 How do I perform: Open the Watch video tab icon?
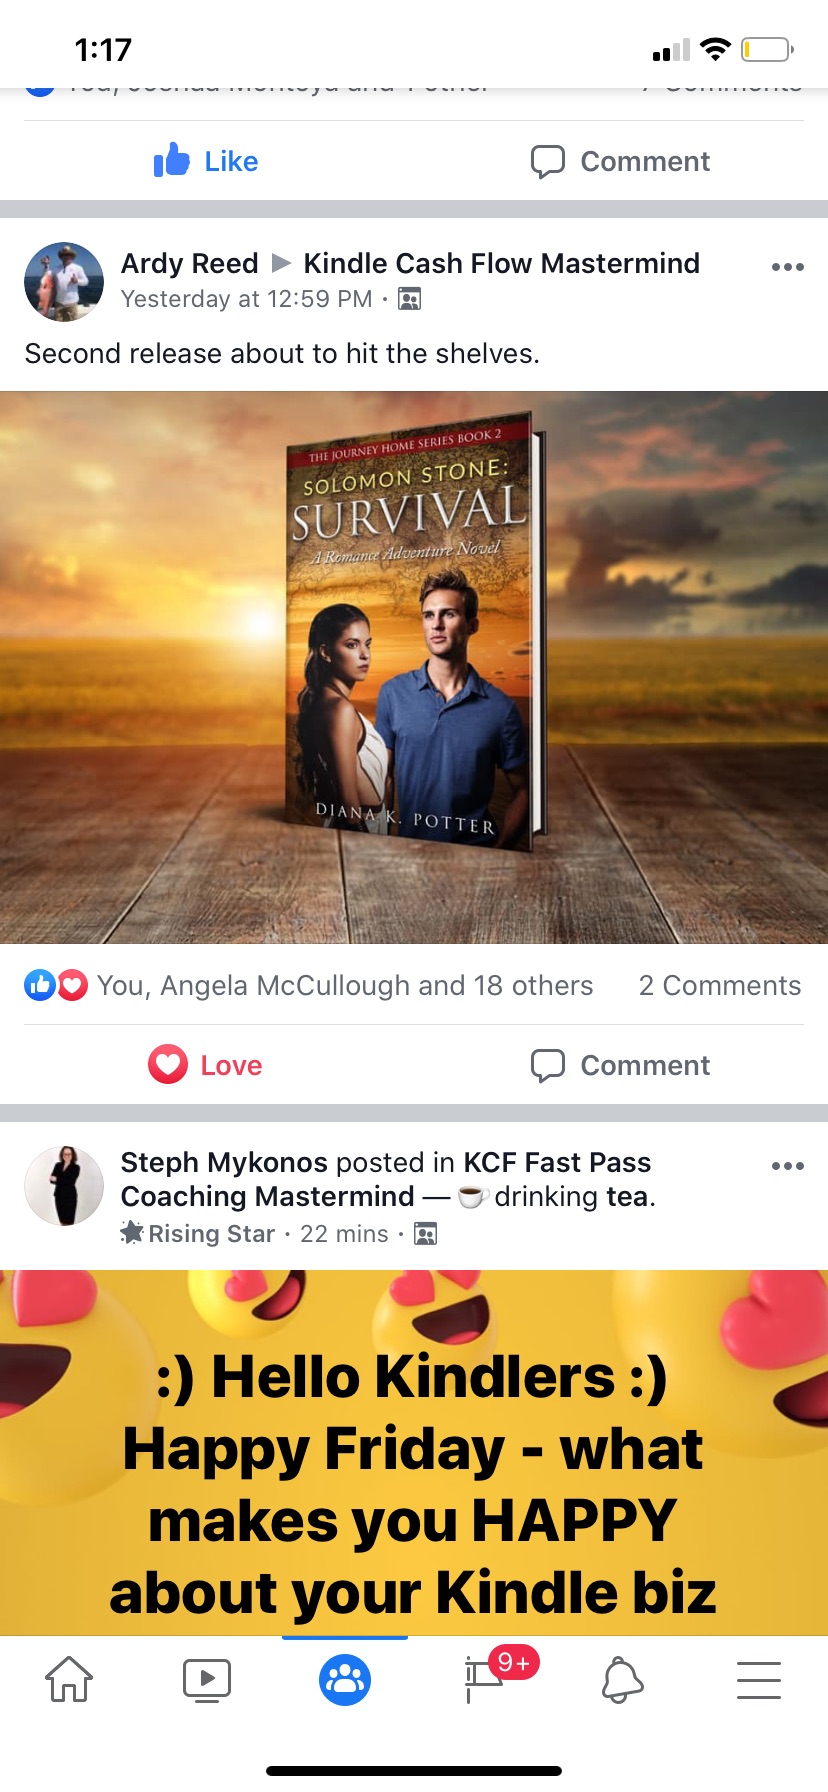207,1679
